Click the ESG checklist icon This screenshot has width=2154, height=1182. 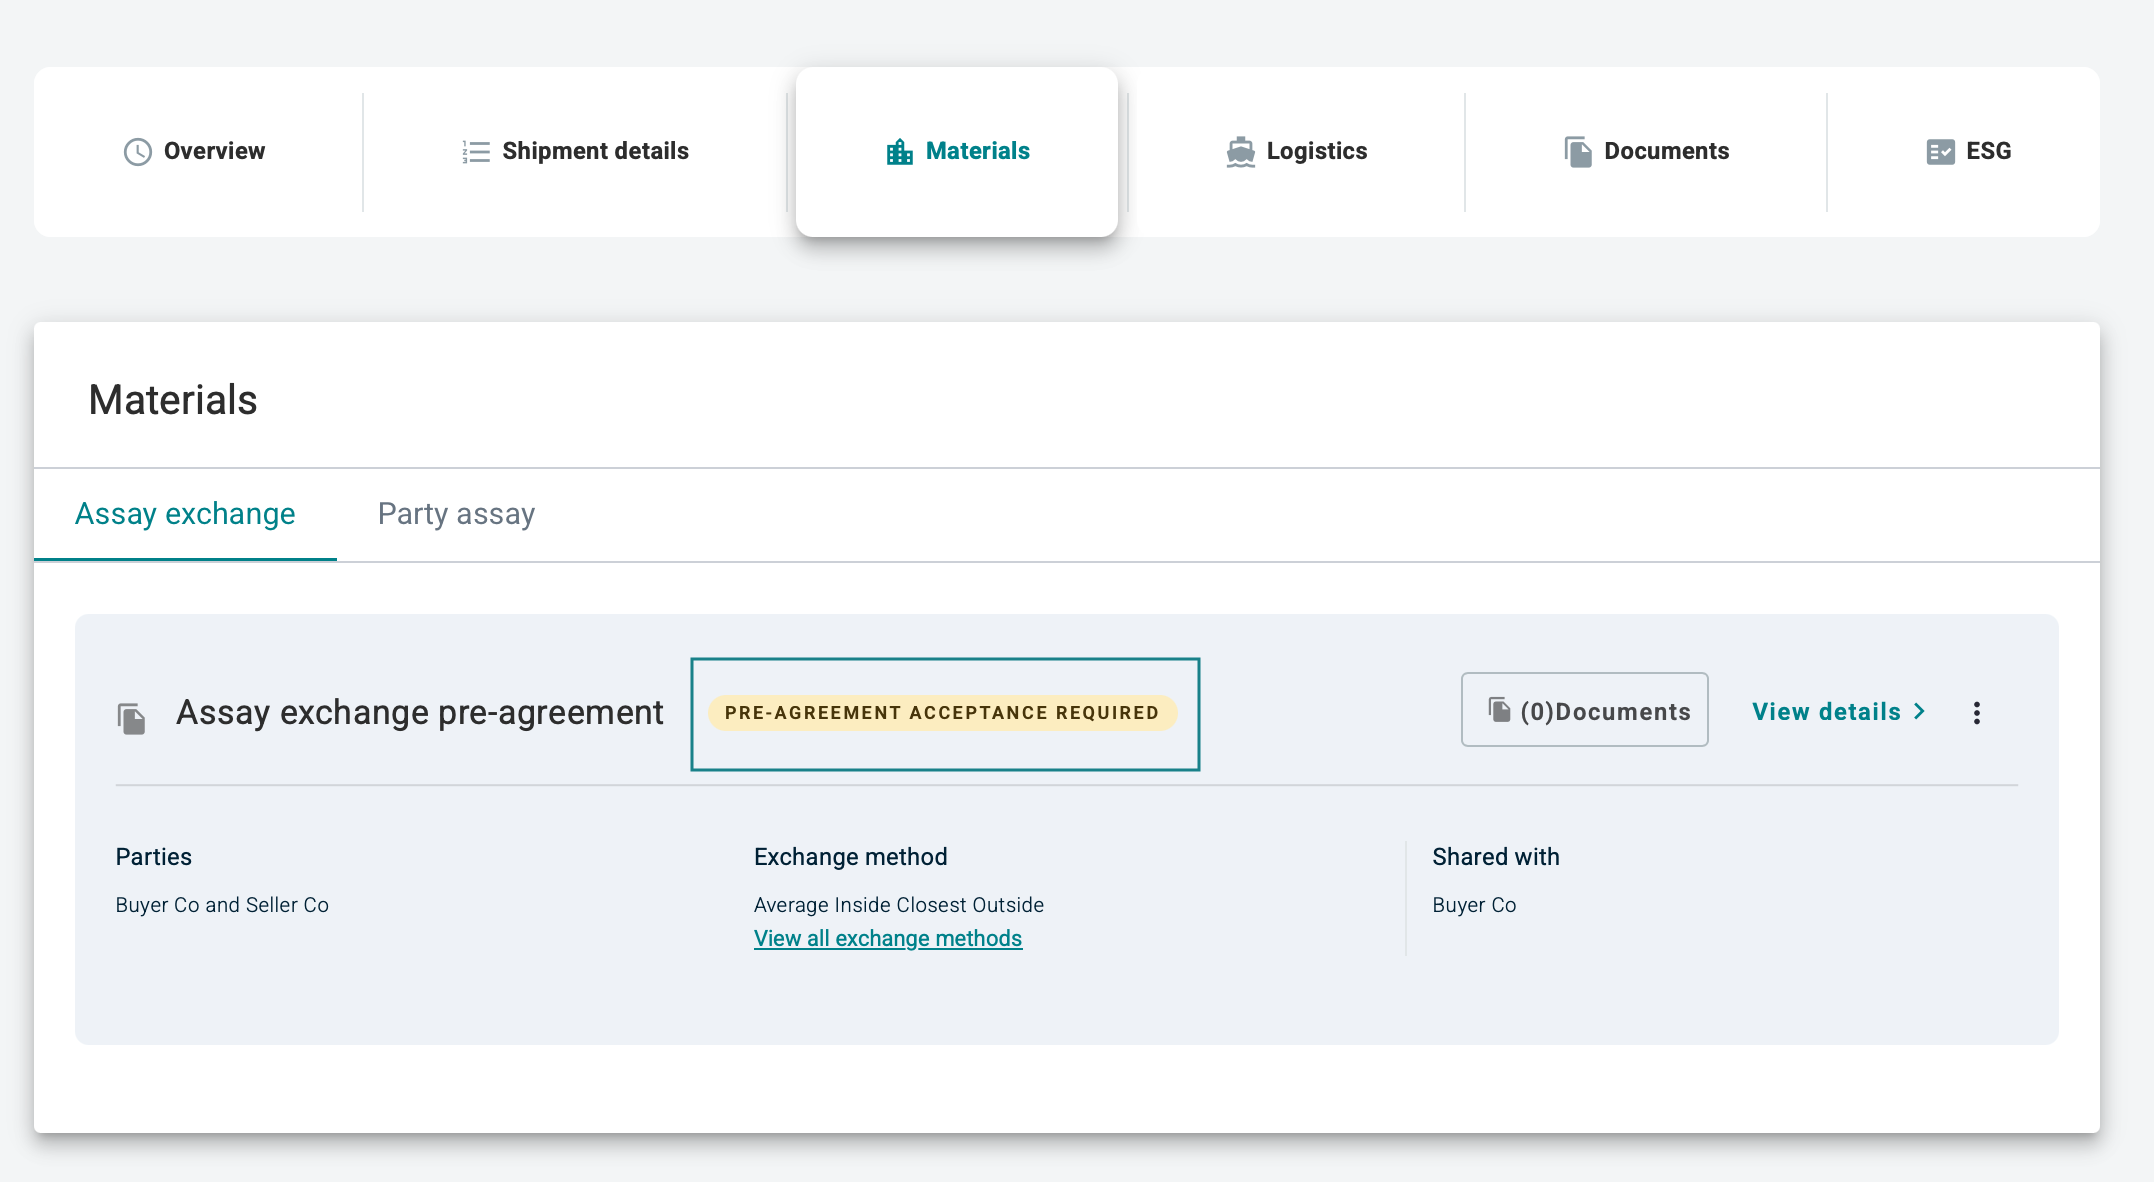[1940, 152]
